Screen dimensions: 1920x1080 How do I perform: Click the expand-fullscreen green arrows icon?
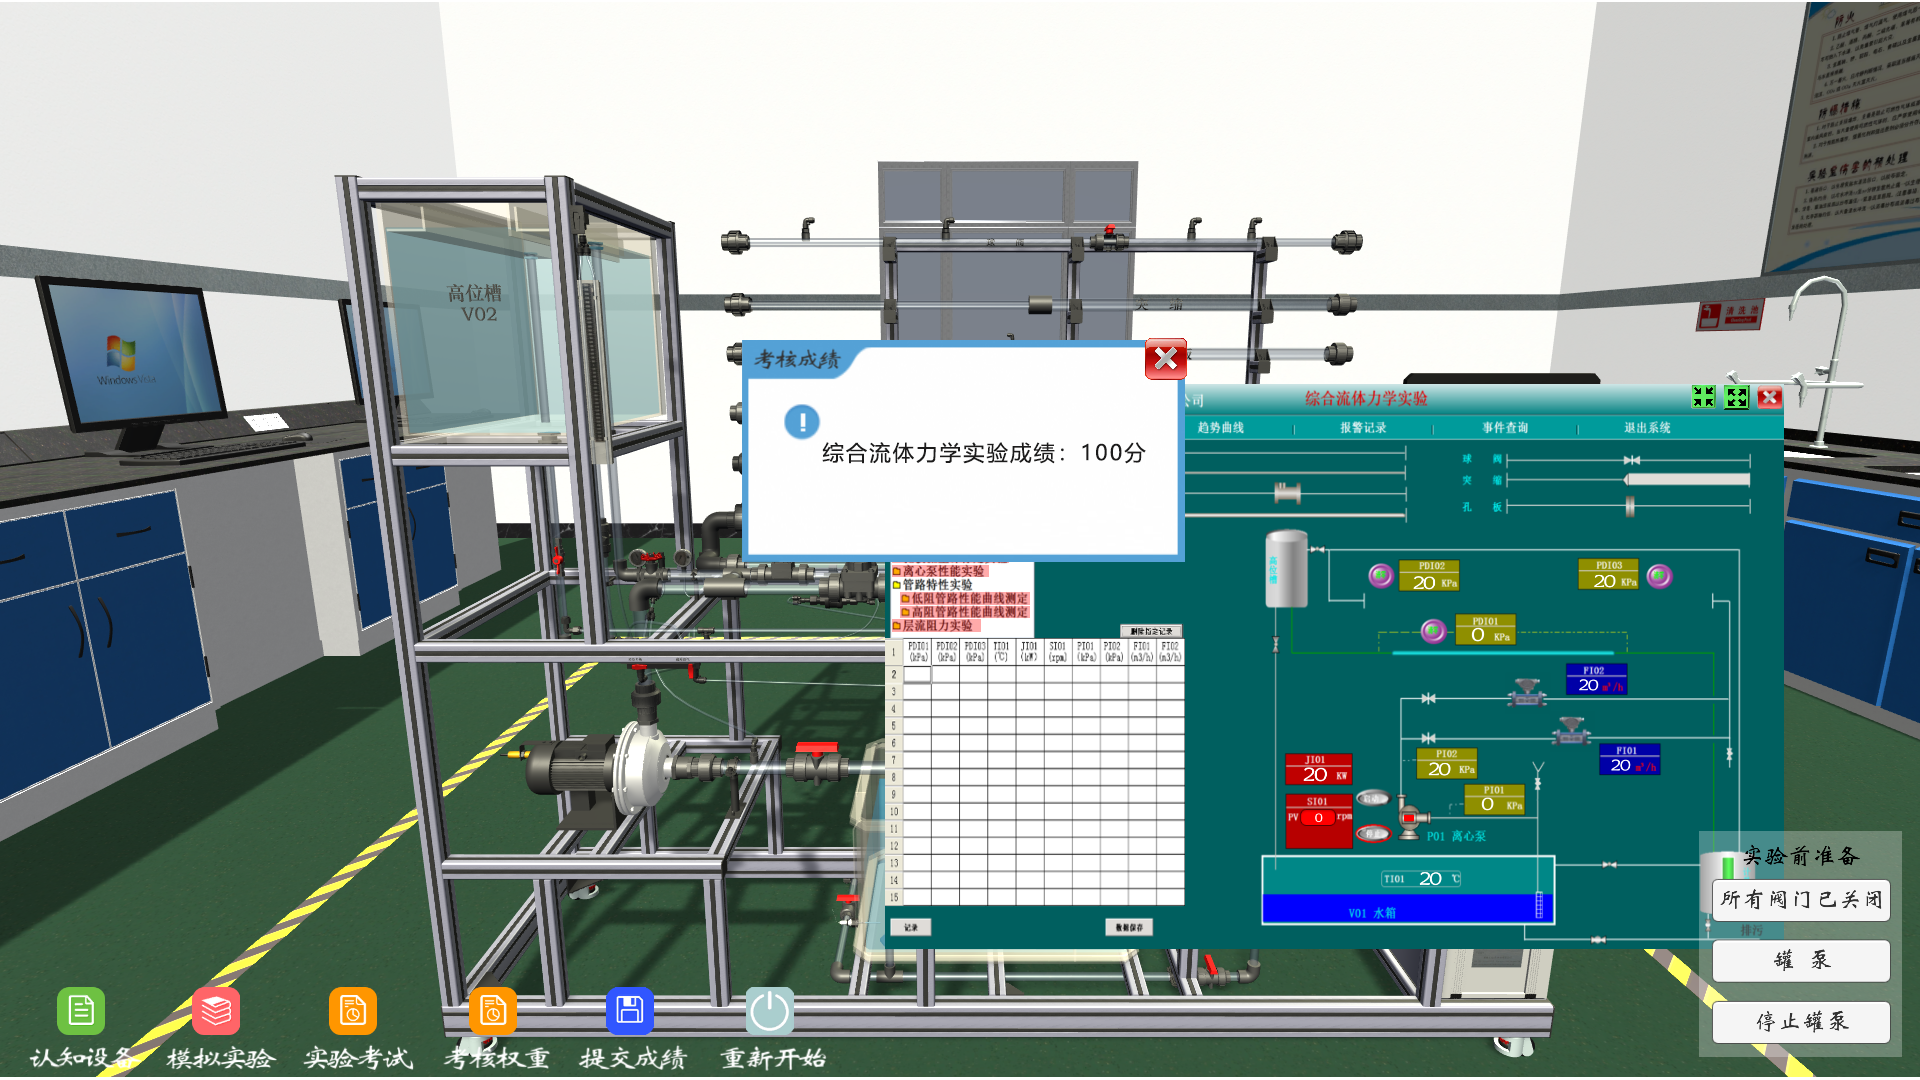(1737, 397)
